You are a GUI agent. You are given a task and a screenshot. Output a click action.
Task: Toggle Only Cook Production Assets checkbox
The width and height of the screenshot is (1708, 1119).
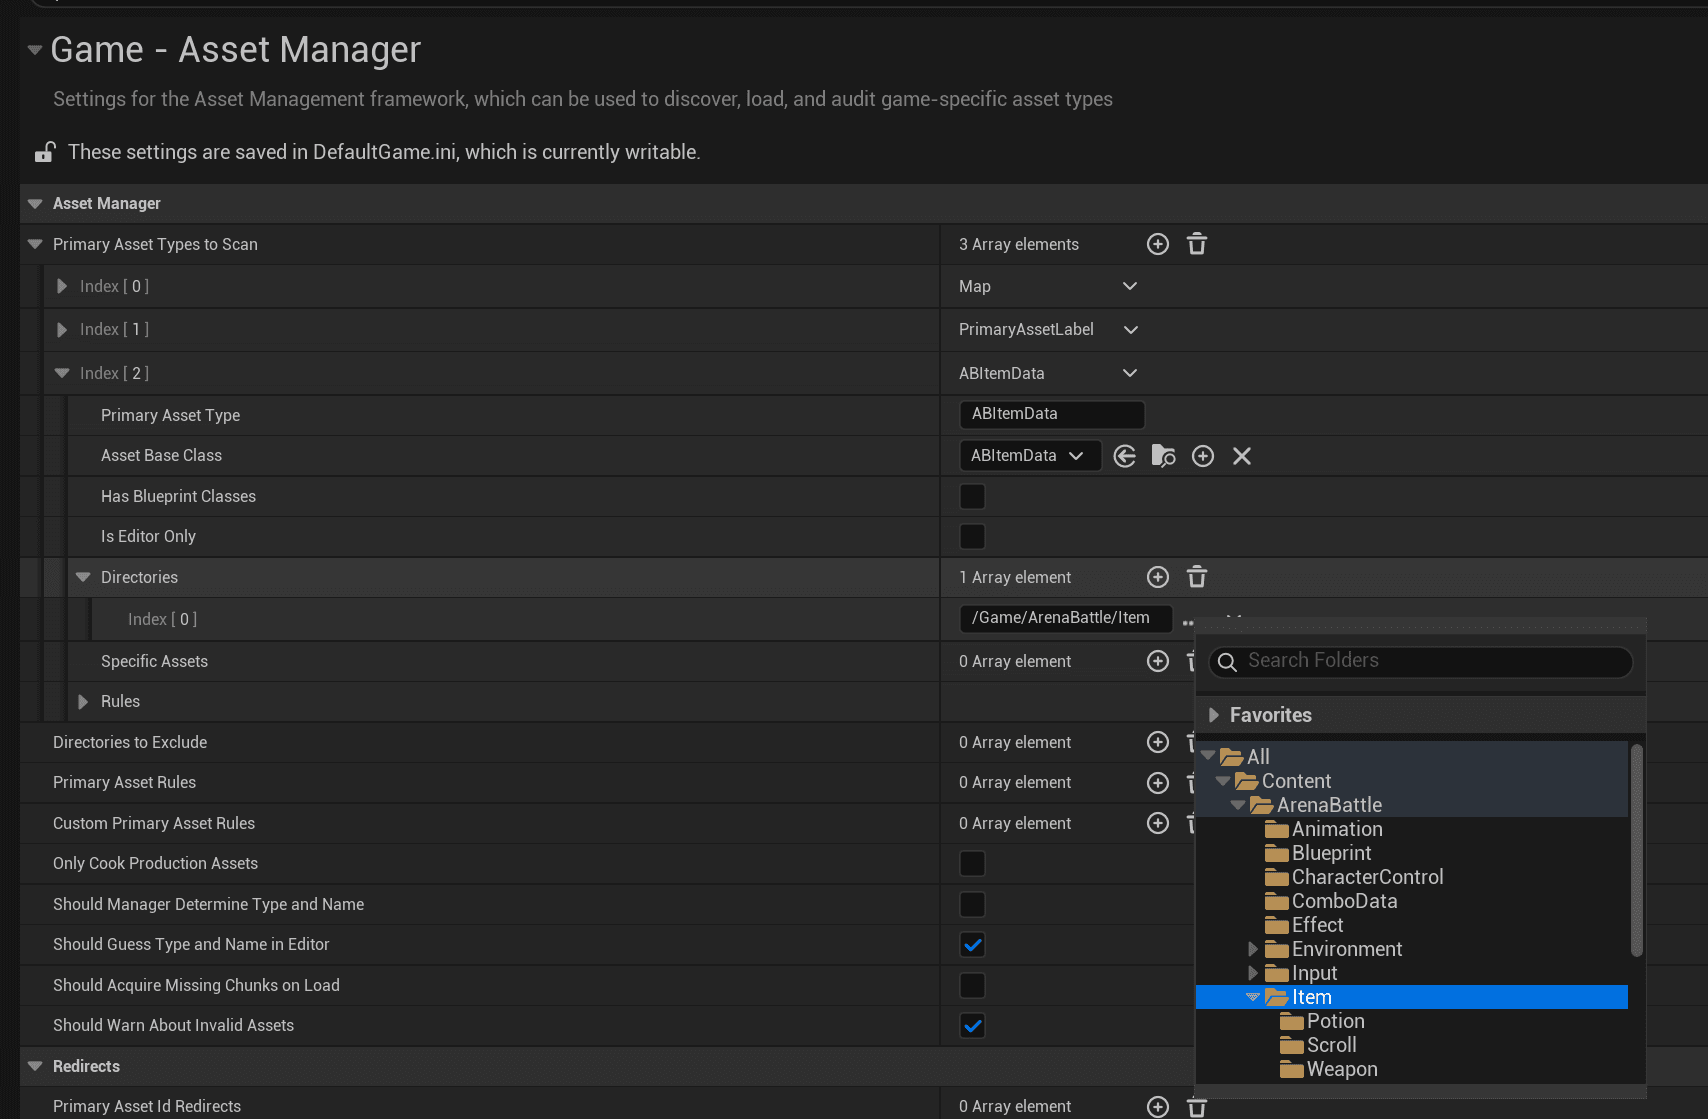coord(972,864)
